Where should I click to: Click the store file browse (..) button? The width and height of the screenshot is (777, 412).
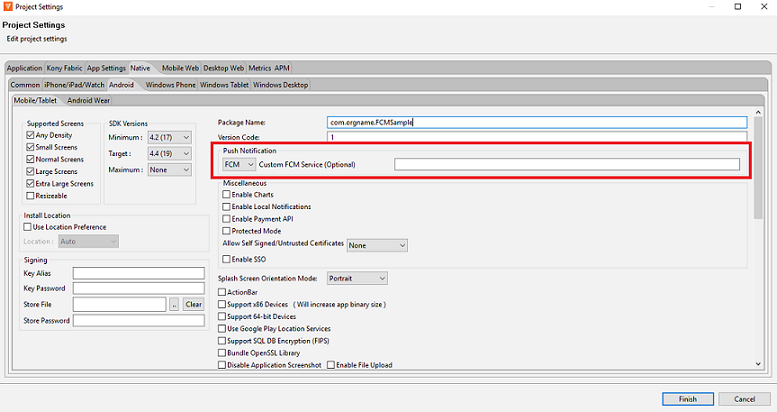tap(174, 304)
